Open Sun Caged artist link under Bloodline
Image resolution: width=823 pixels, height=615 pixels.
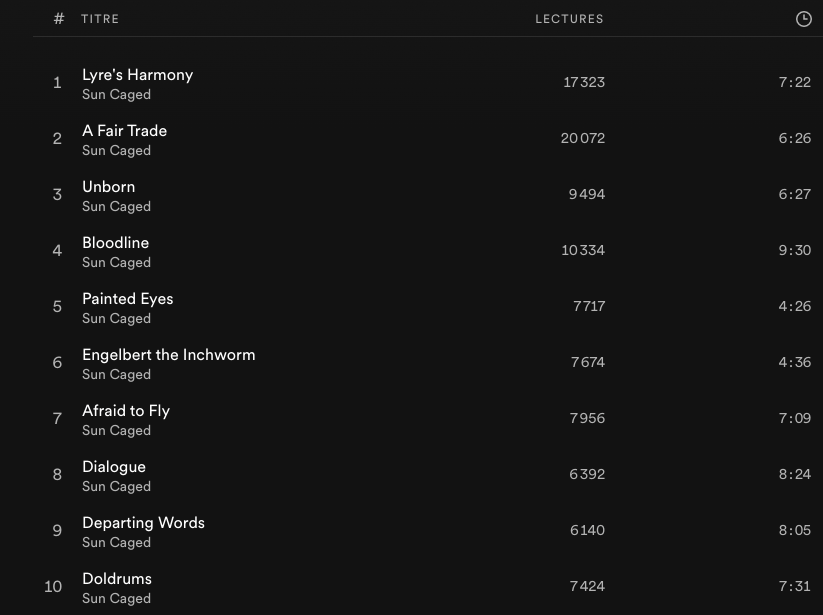pyautogui.click(x=116, y=263)
